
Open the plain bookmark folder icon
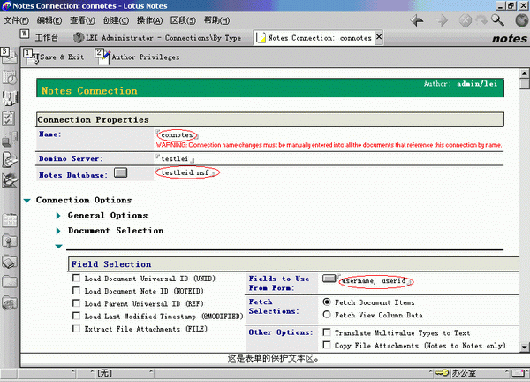click(9, 282)
